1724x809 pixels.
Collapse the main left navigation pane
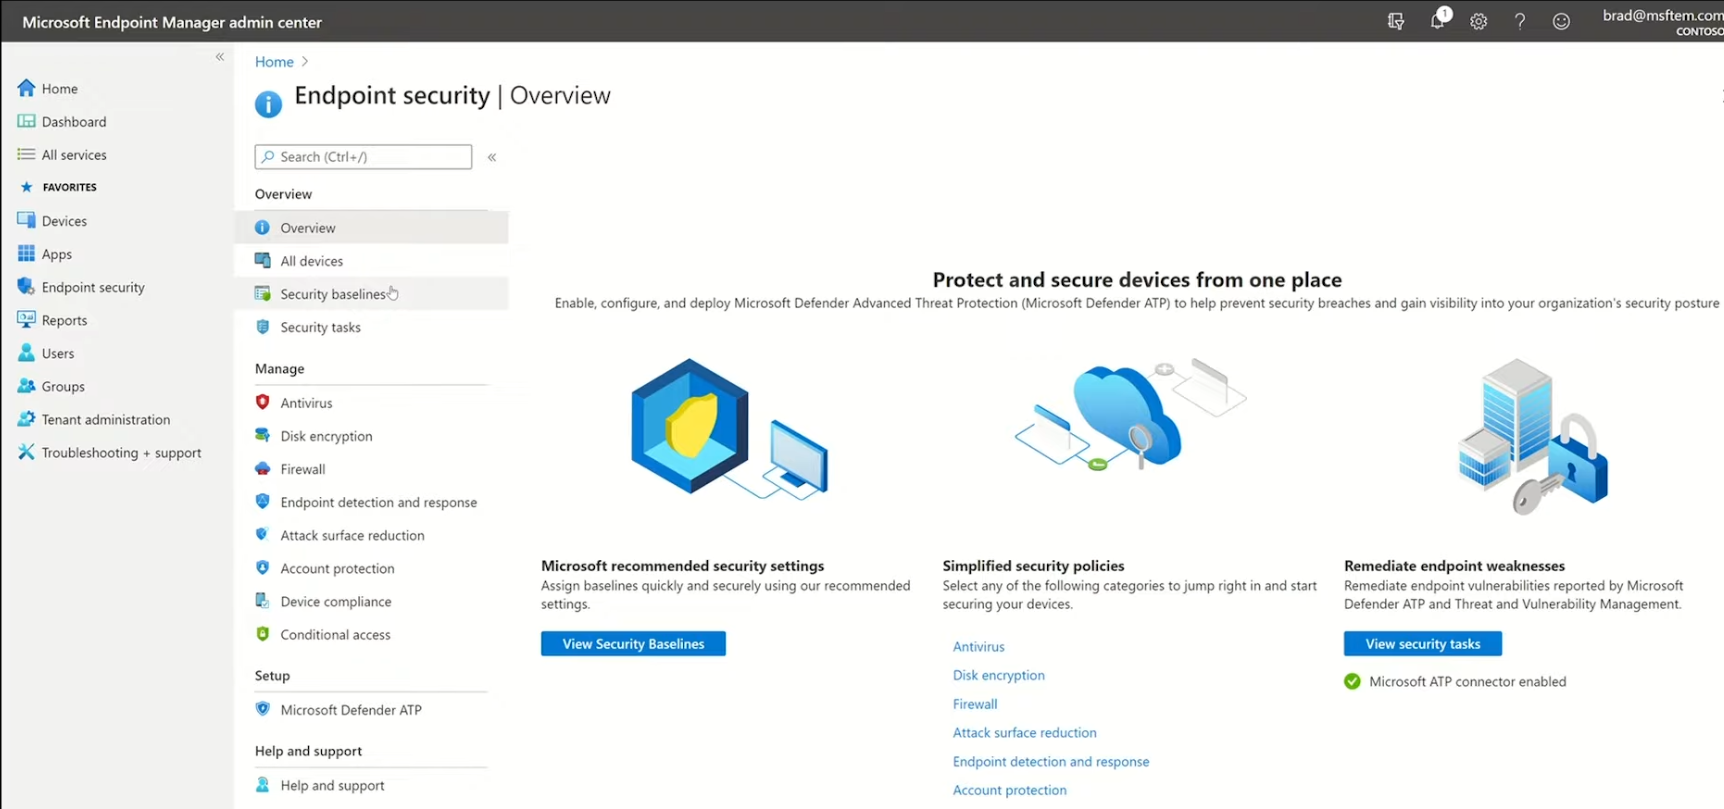[x=220, y=57]
